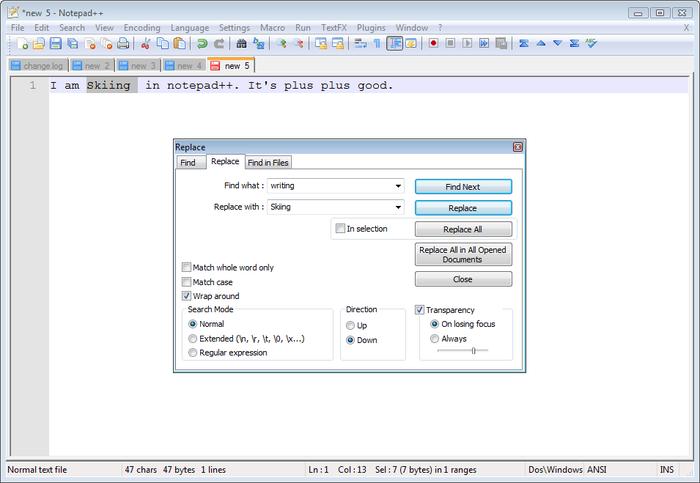700x483 pixels.
Task: Click Run Macro Multiple Times icon
Action: coord(484,43)
